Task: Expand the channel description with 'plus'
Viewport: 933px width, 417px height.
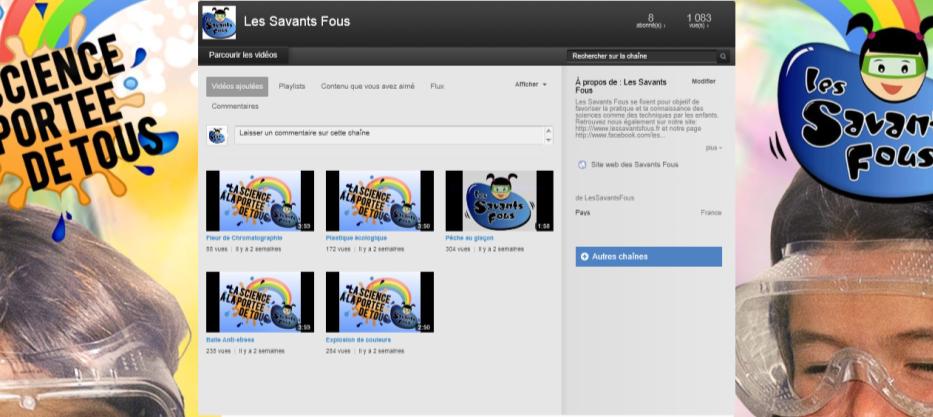Action: (x=713, y=148)
